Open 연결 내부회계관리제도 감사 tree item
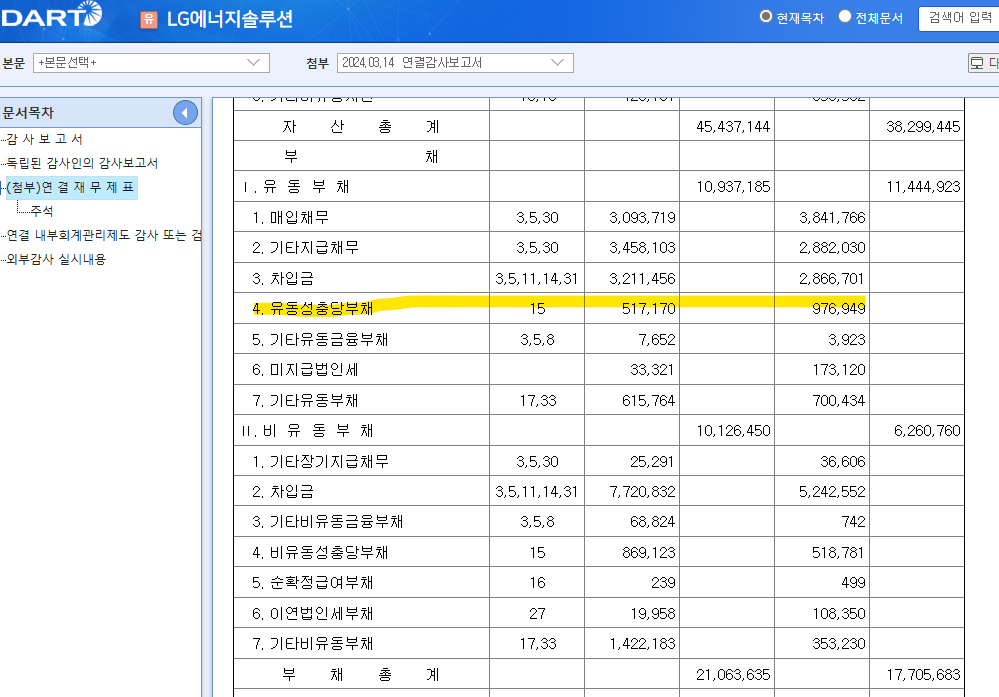 104,235
